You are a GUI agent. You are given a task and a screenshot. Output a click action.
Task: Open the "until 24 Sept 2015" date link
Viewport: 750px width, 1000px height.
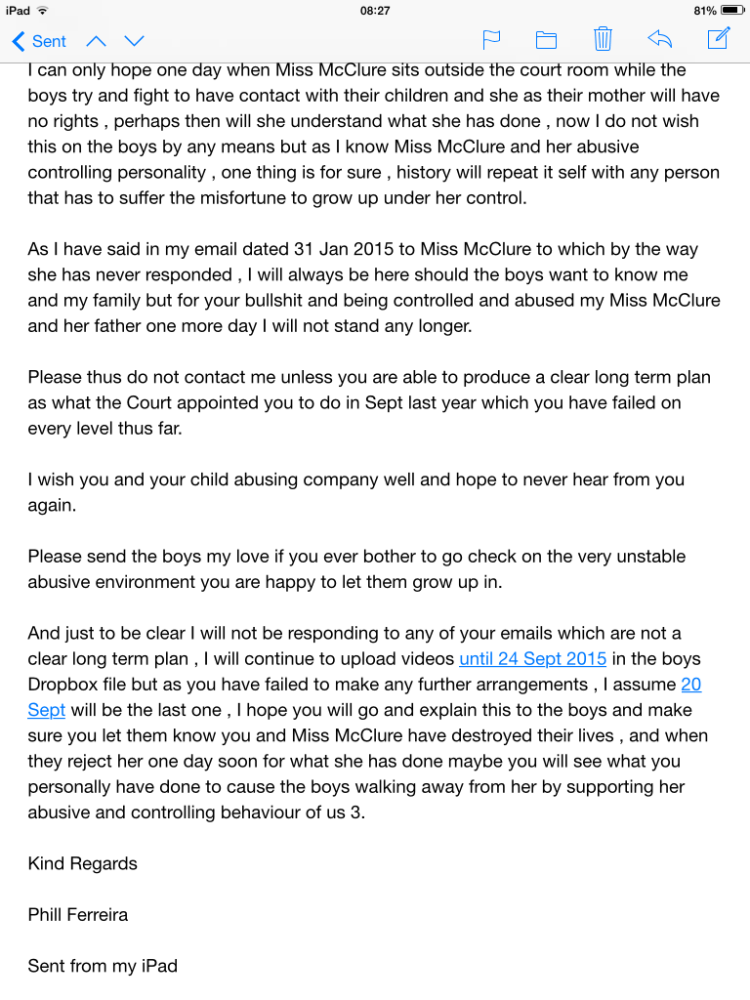[532, 659]
